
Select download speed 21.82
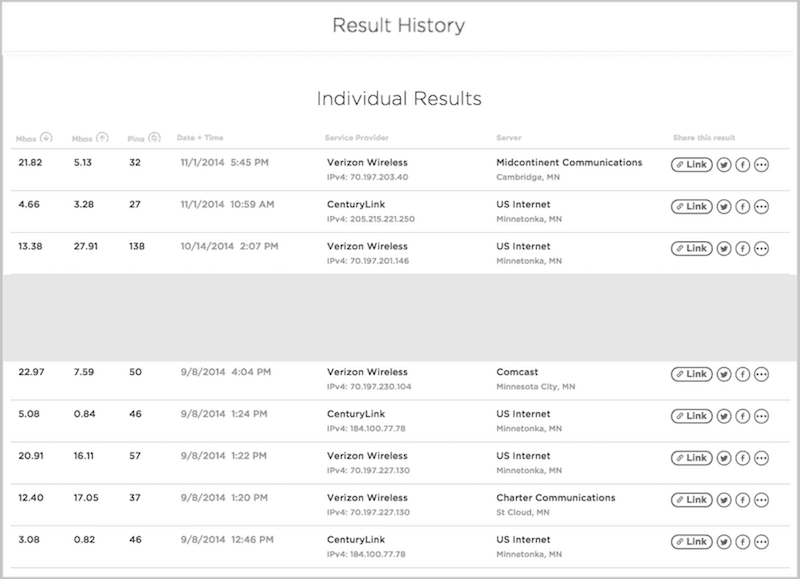pos(30,163)
